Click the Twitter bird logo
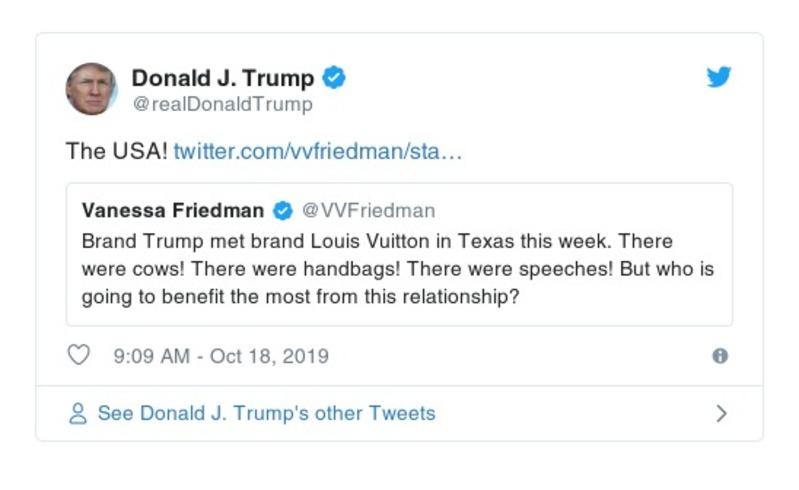Screen dimensions: 799x490 click(719, 78)
